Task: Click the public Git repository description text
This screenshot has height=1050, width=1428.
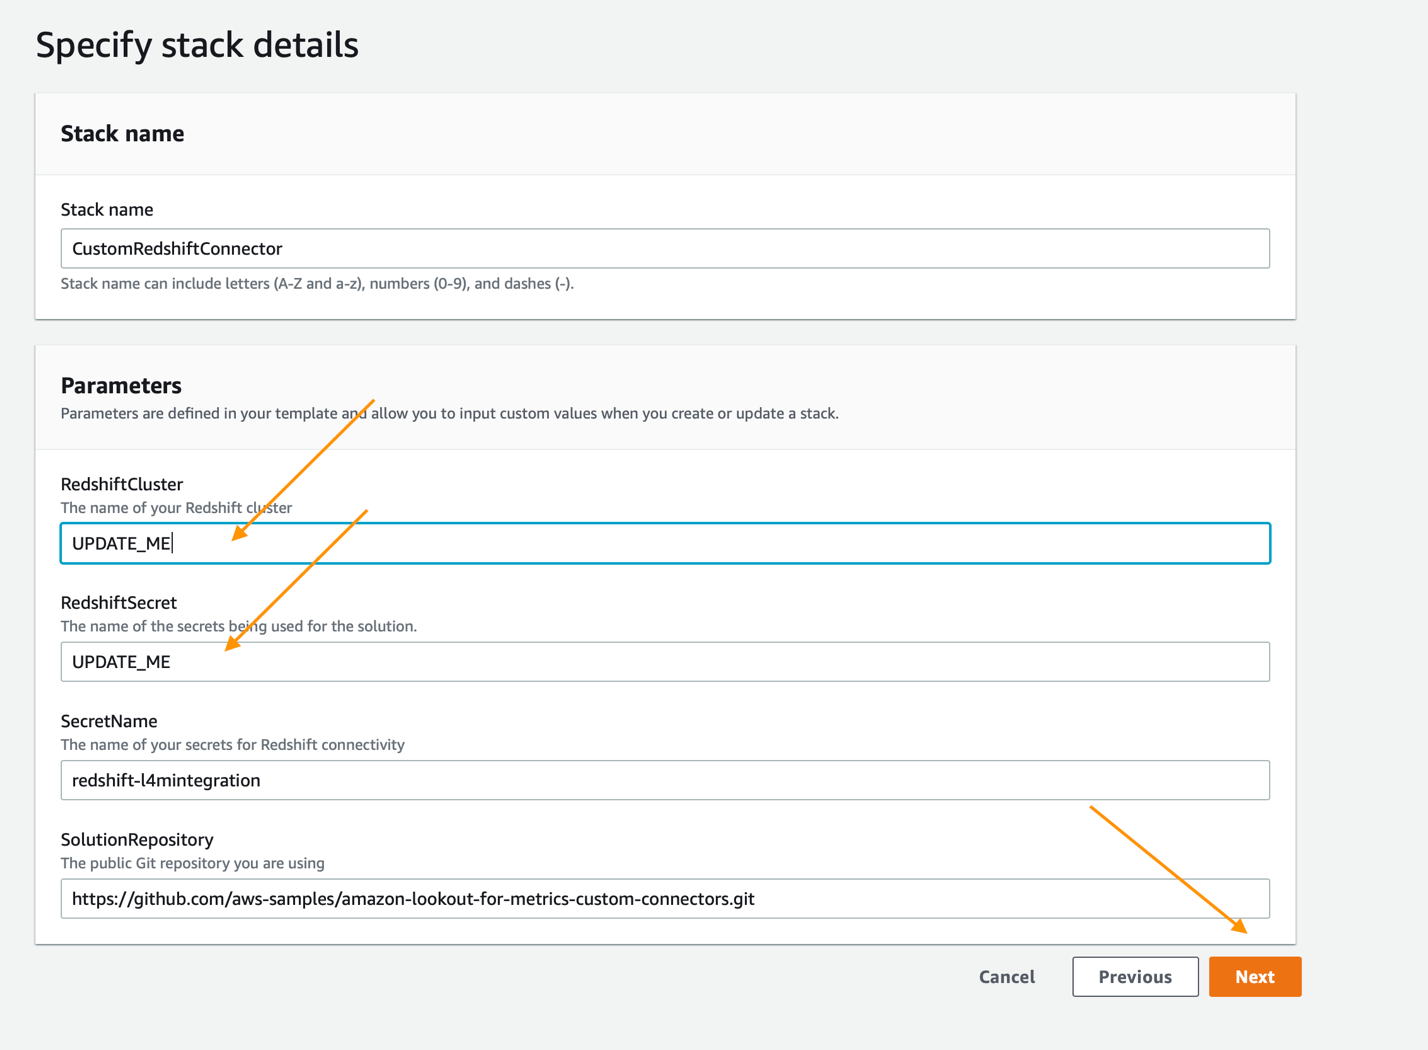Action: 193,863
